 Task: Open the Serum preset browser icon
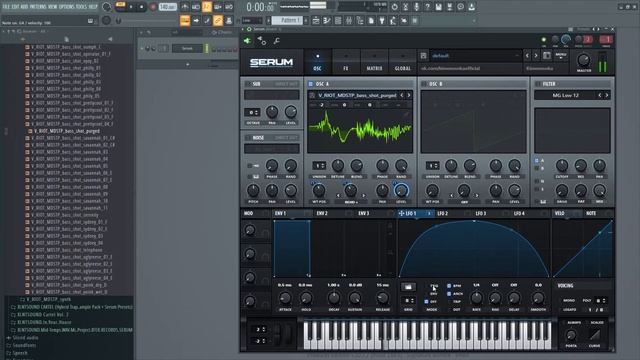pyautogui.click(x=547, y=56)
